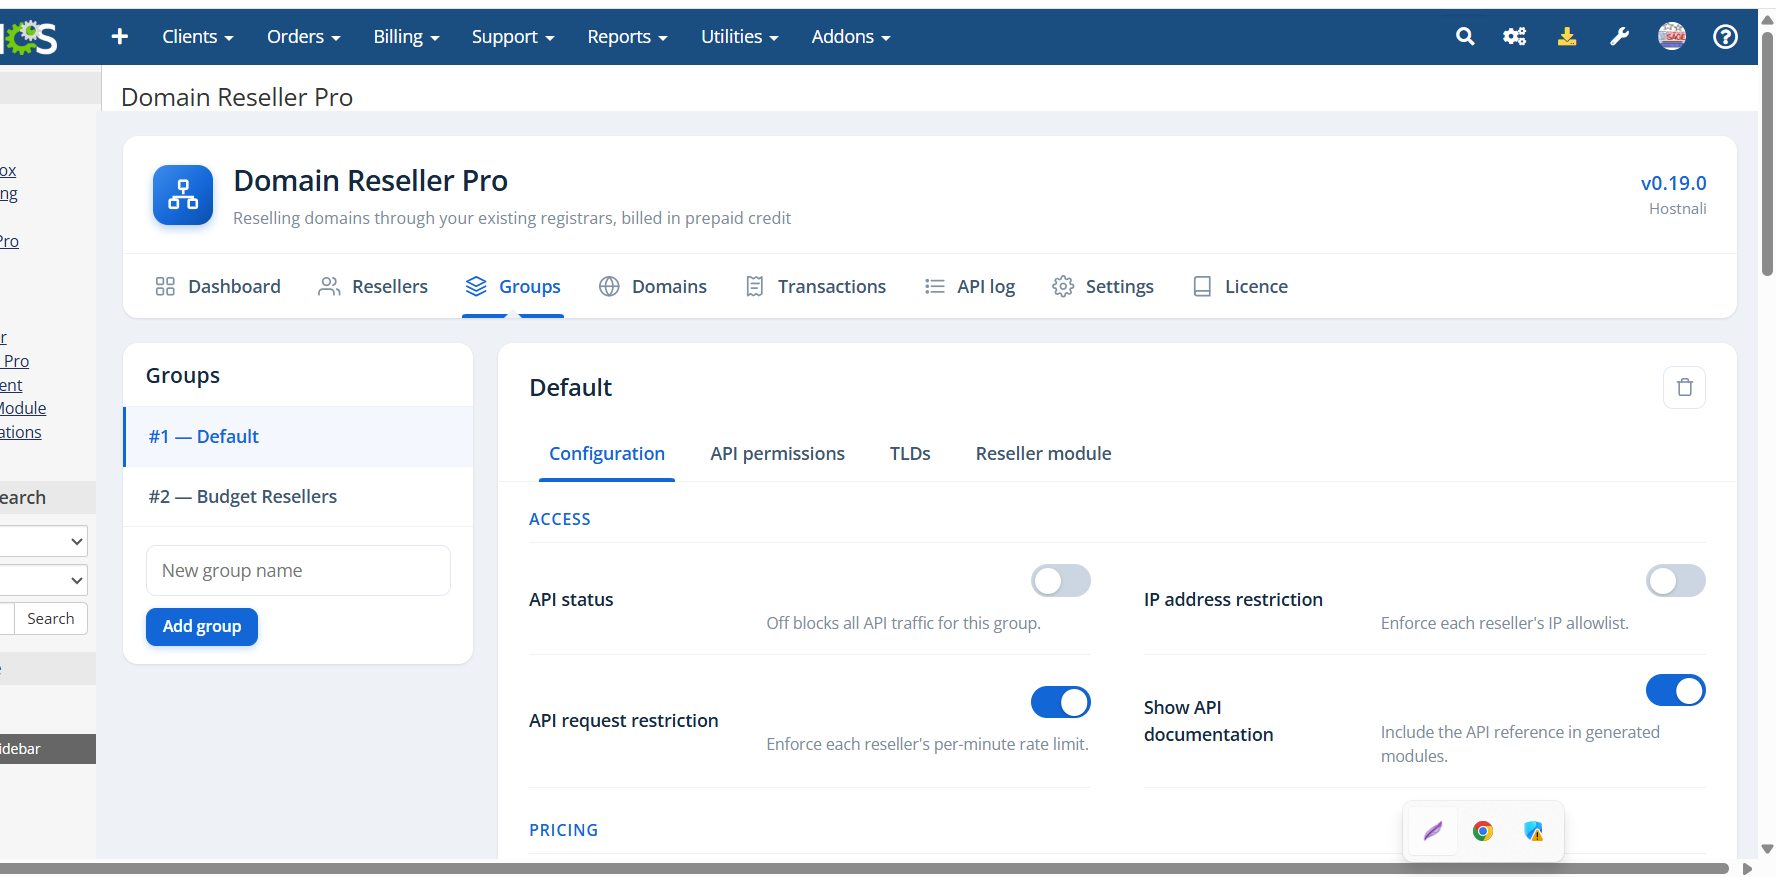Open the sidebar link ending in "Module"
The width and height of the screenshot is (1776, 877).
[x=23, y=408]
